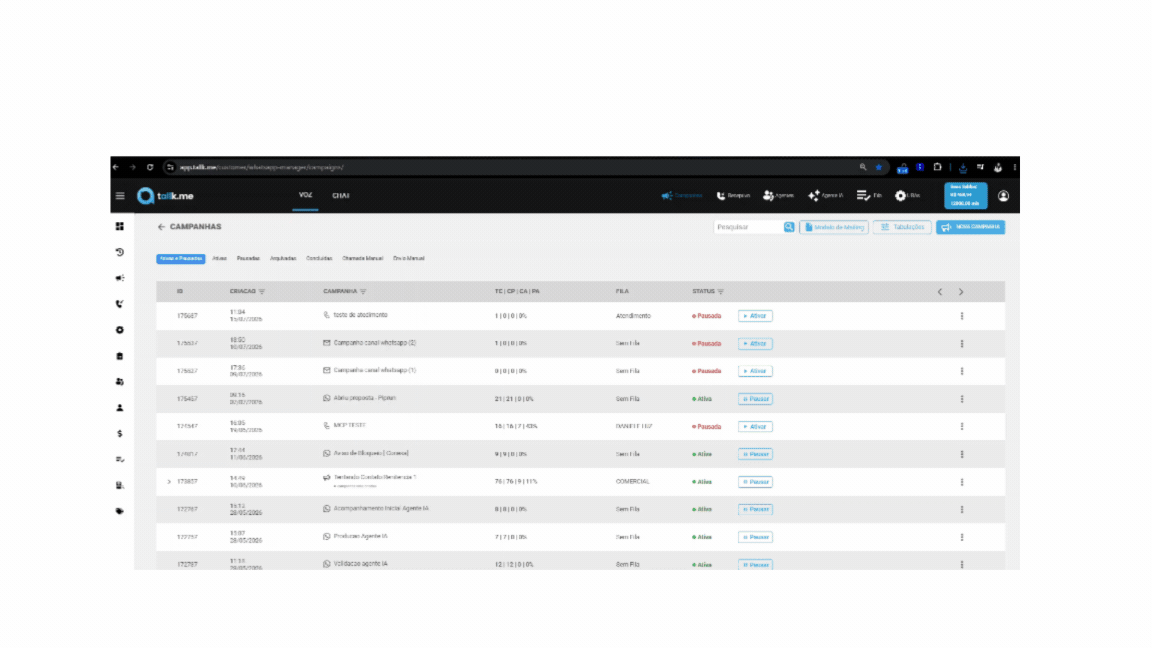Go back using the arrow beside CAMPANHAS
This screenshot has height=648, width=1152.
tap(161, 227)
